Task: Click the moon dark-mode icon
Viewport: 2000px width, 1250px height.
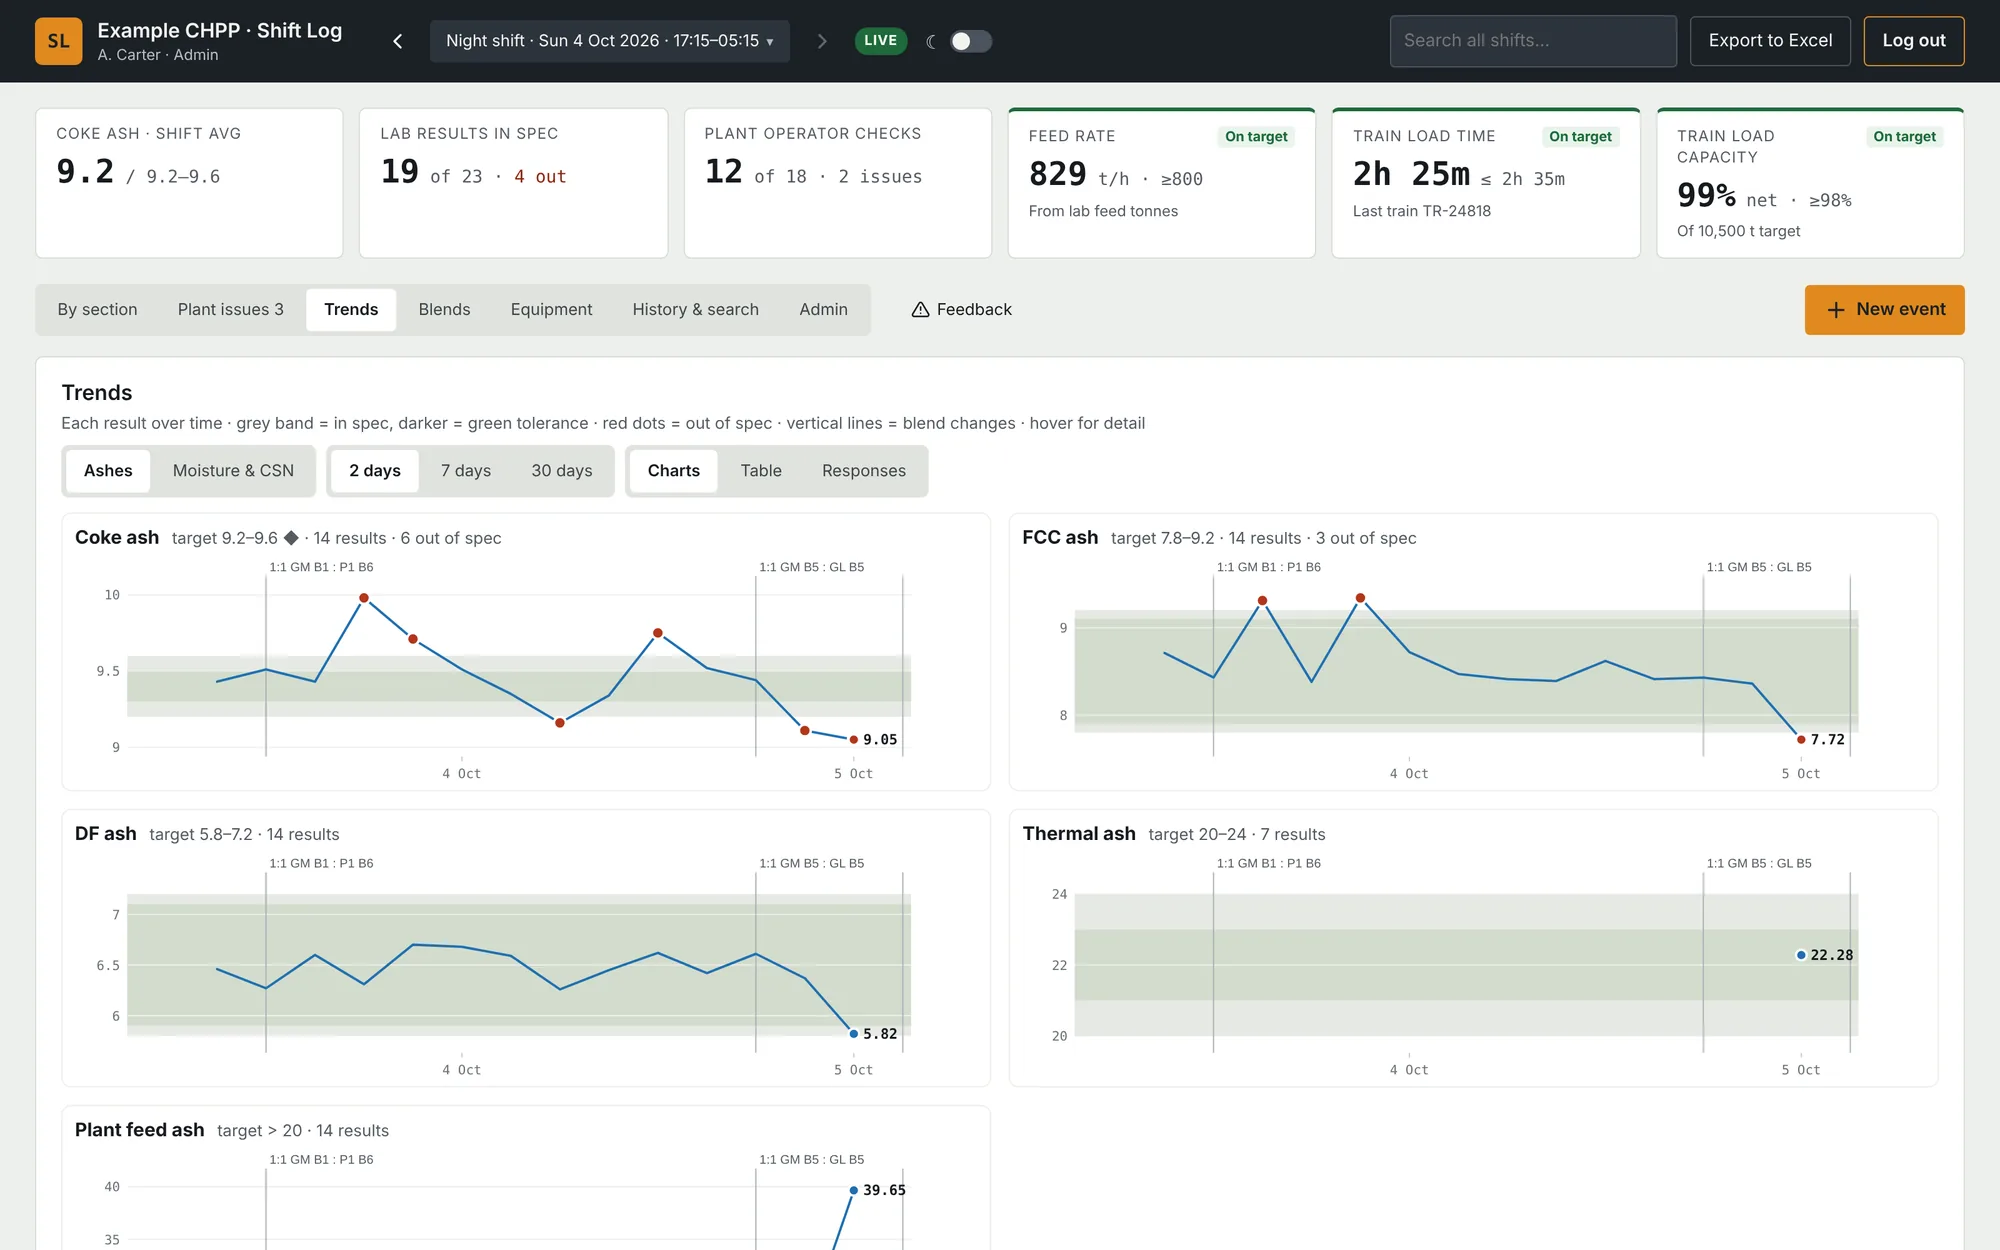Action: tap(931, 41)
